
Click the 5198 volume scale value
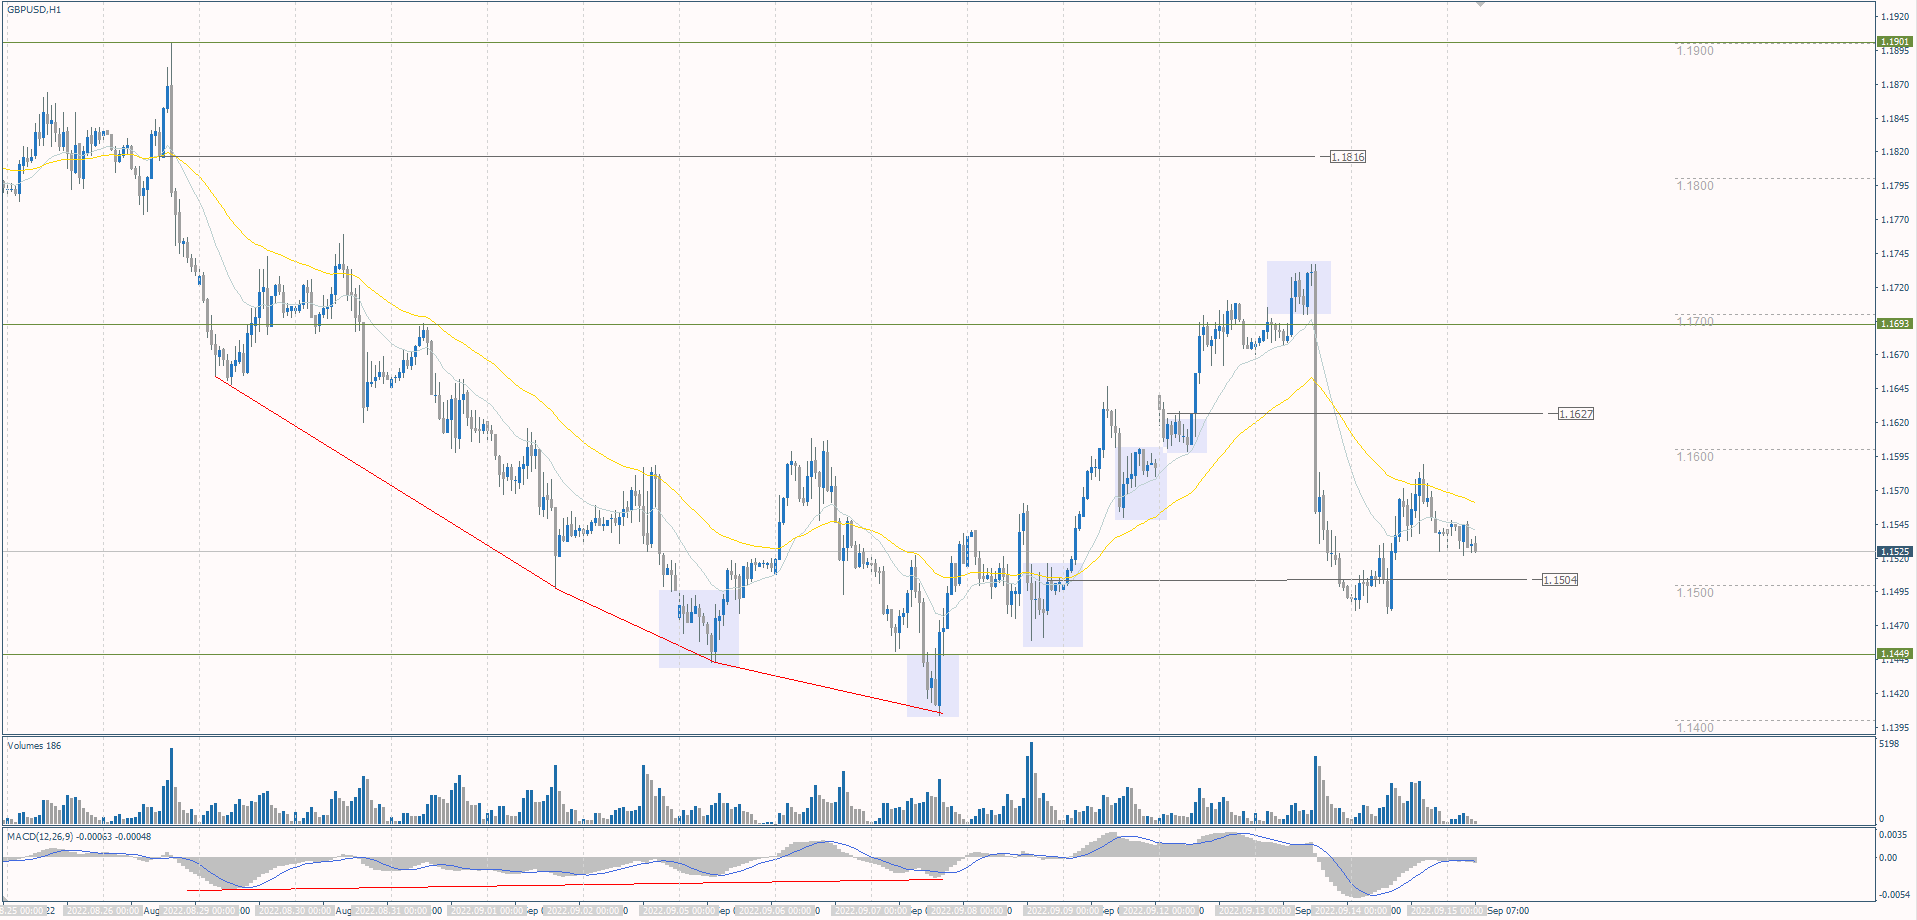[x=1889, y=744]
